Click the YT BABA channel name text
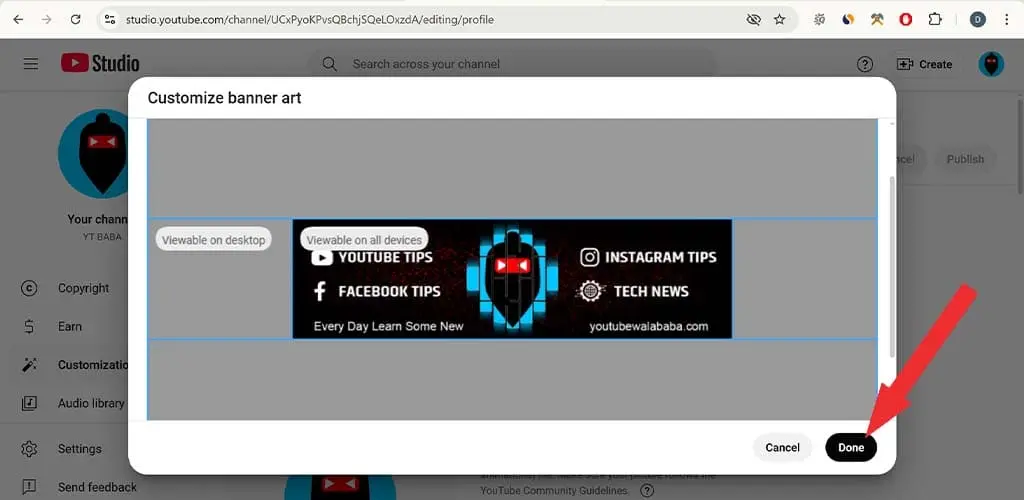 (x=102, y=237)
